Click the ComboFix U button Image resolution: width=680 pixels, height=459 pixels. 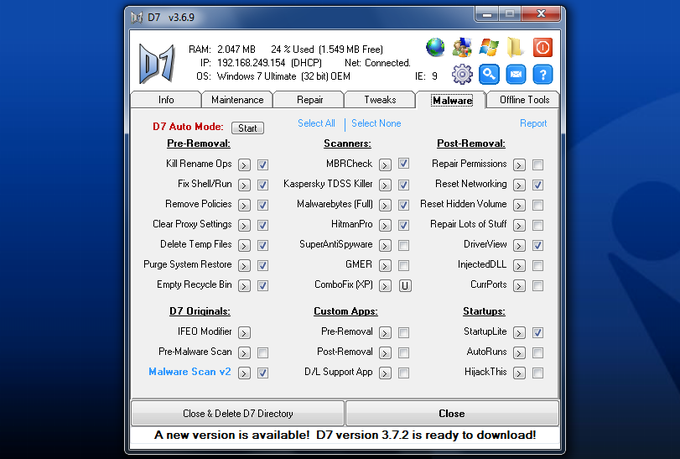tap(405, 286)
